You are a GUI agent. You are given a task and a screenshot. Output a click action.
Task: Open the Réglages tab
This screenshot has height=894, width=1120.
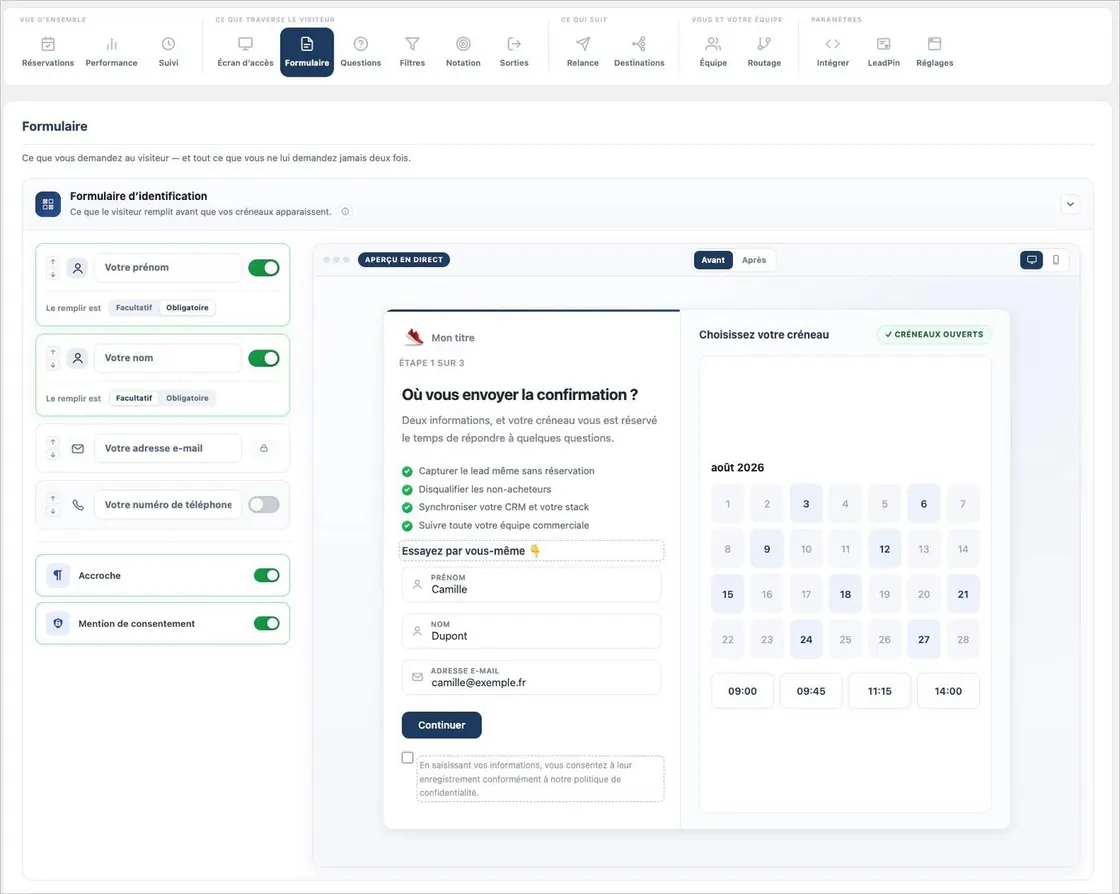[x=934, y=52]
